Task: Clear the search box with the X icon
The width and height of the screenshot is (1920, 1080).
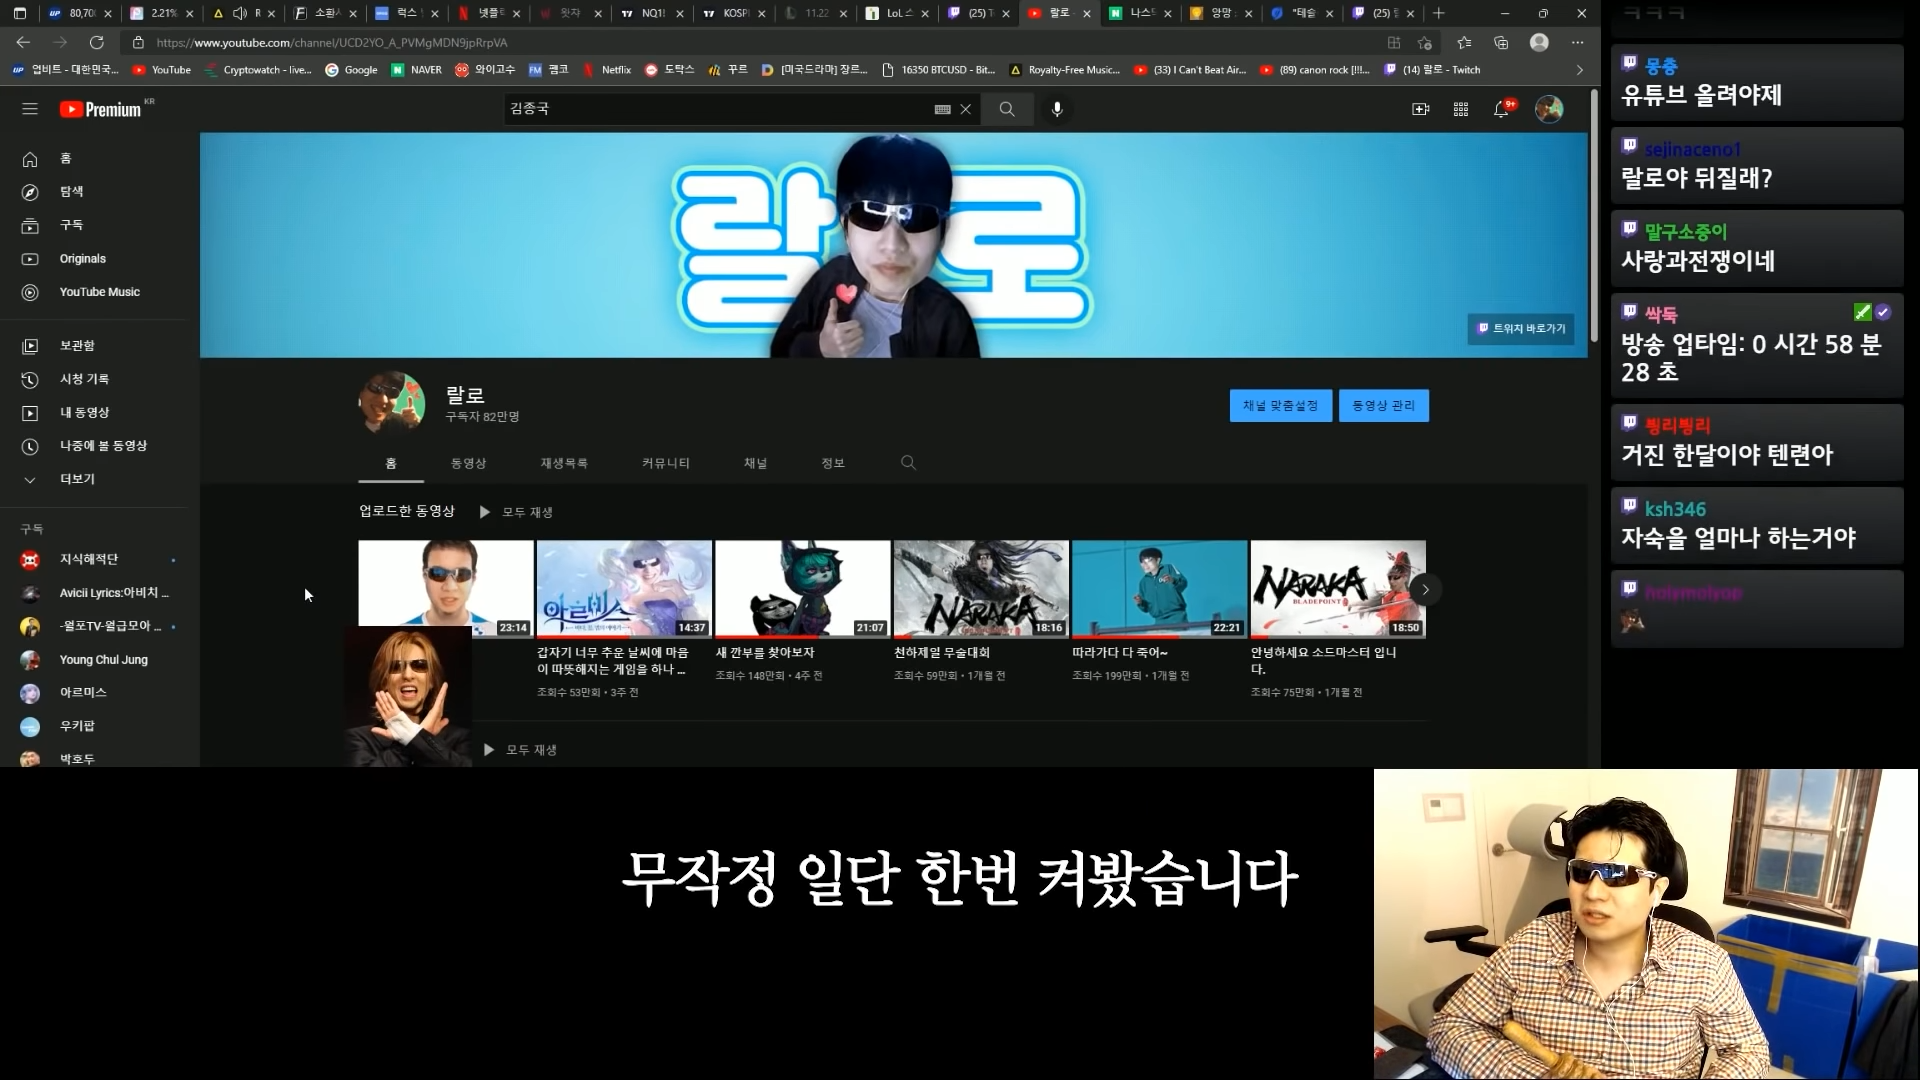Action: 966,109
